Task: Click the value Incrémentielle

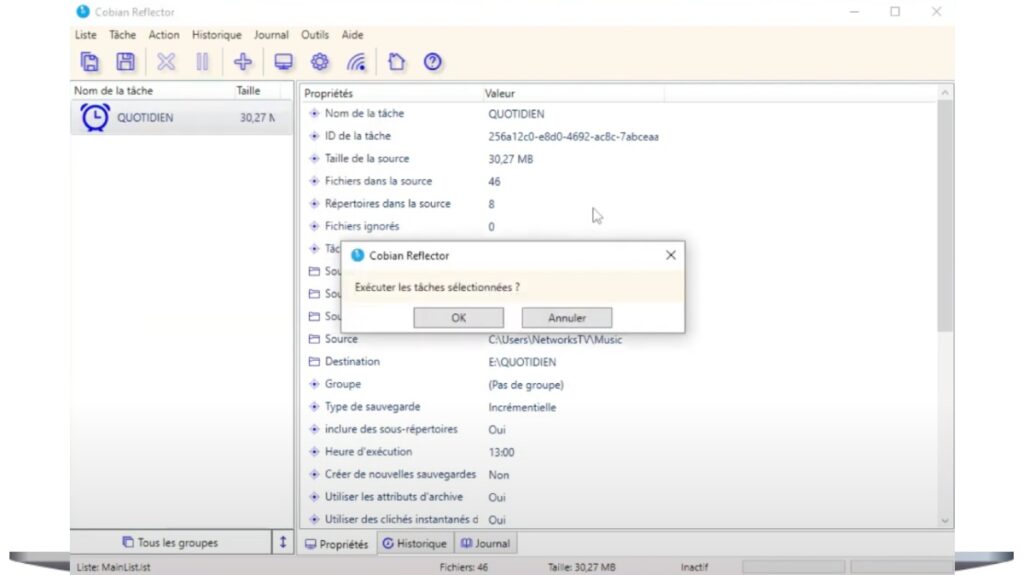Action: point(522,407)
